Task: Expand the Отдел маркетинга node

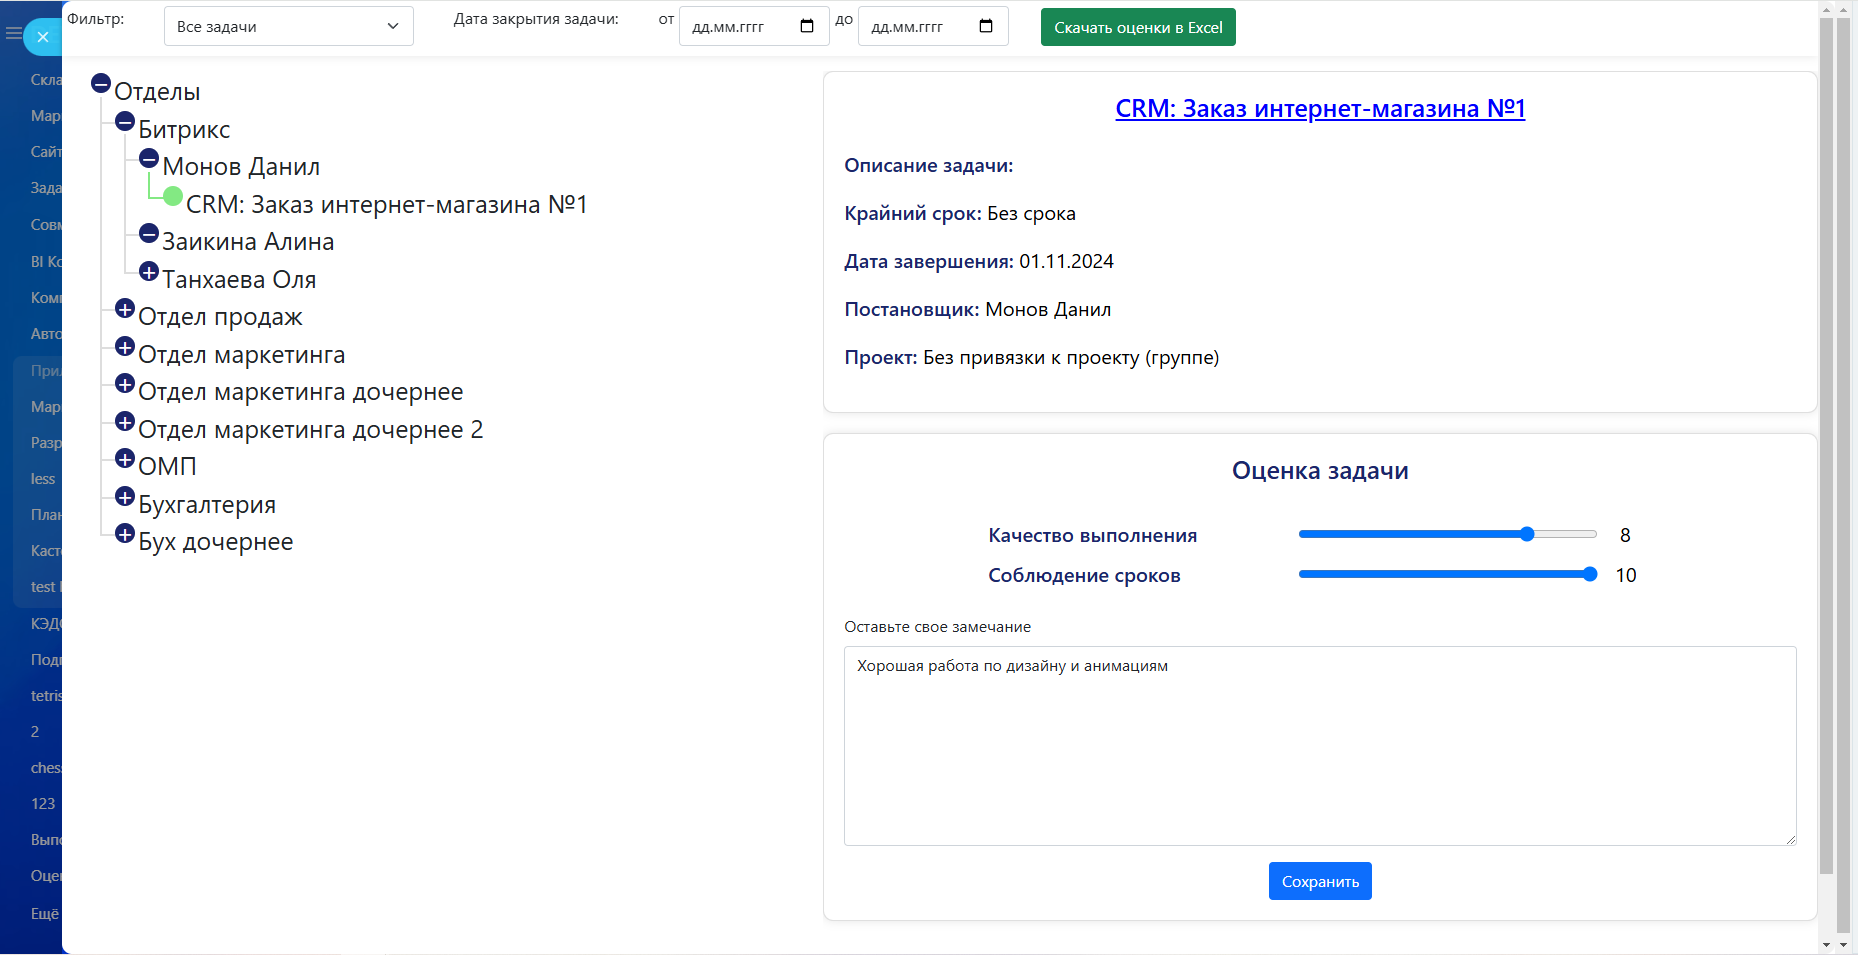Action: click(125, 347)
